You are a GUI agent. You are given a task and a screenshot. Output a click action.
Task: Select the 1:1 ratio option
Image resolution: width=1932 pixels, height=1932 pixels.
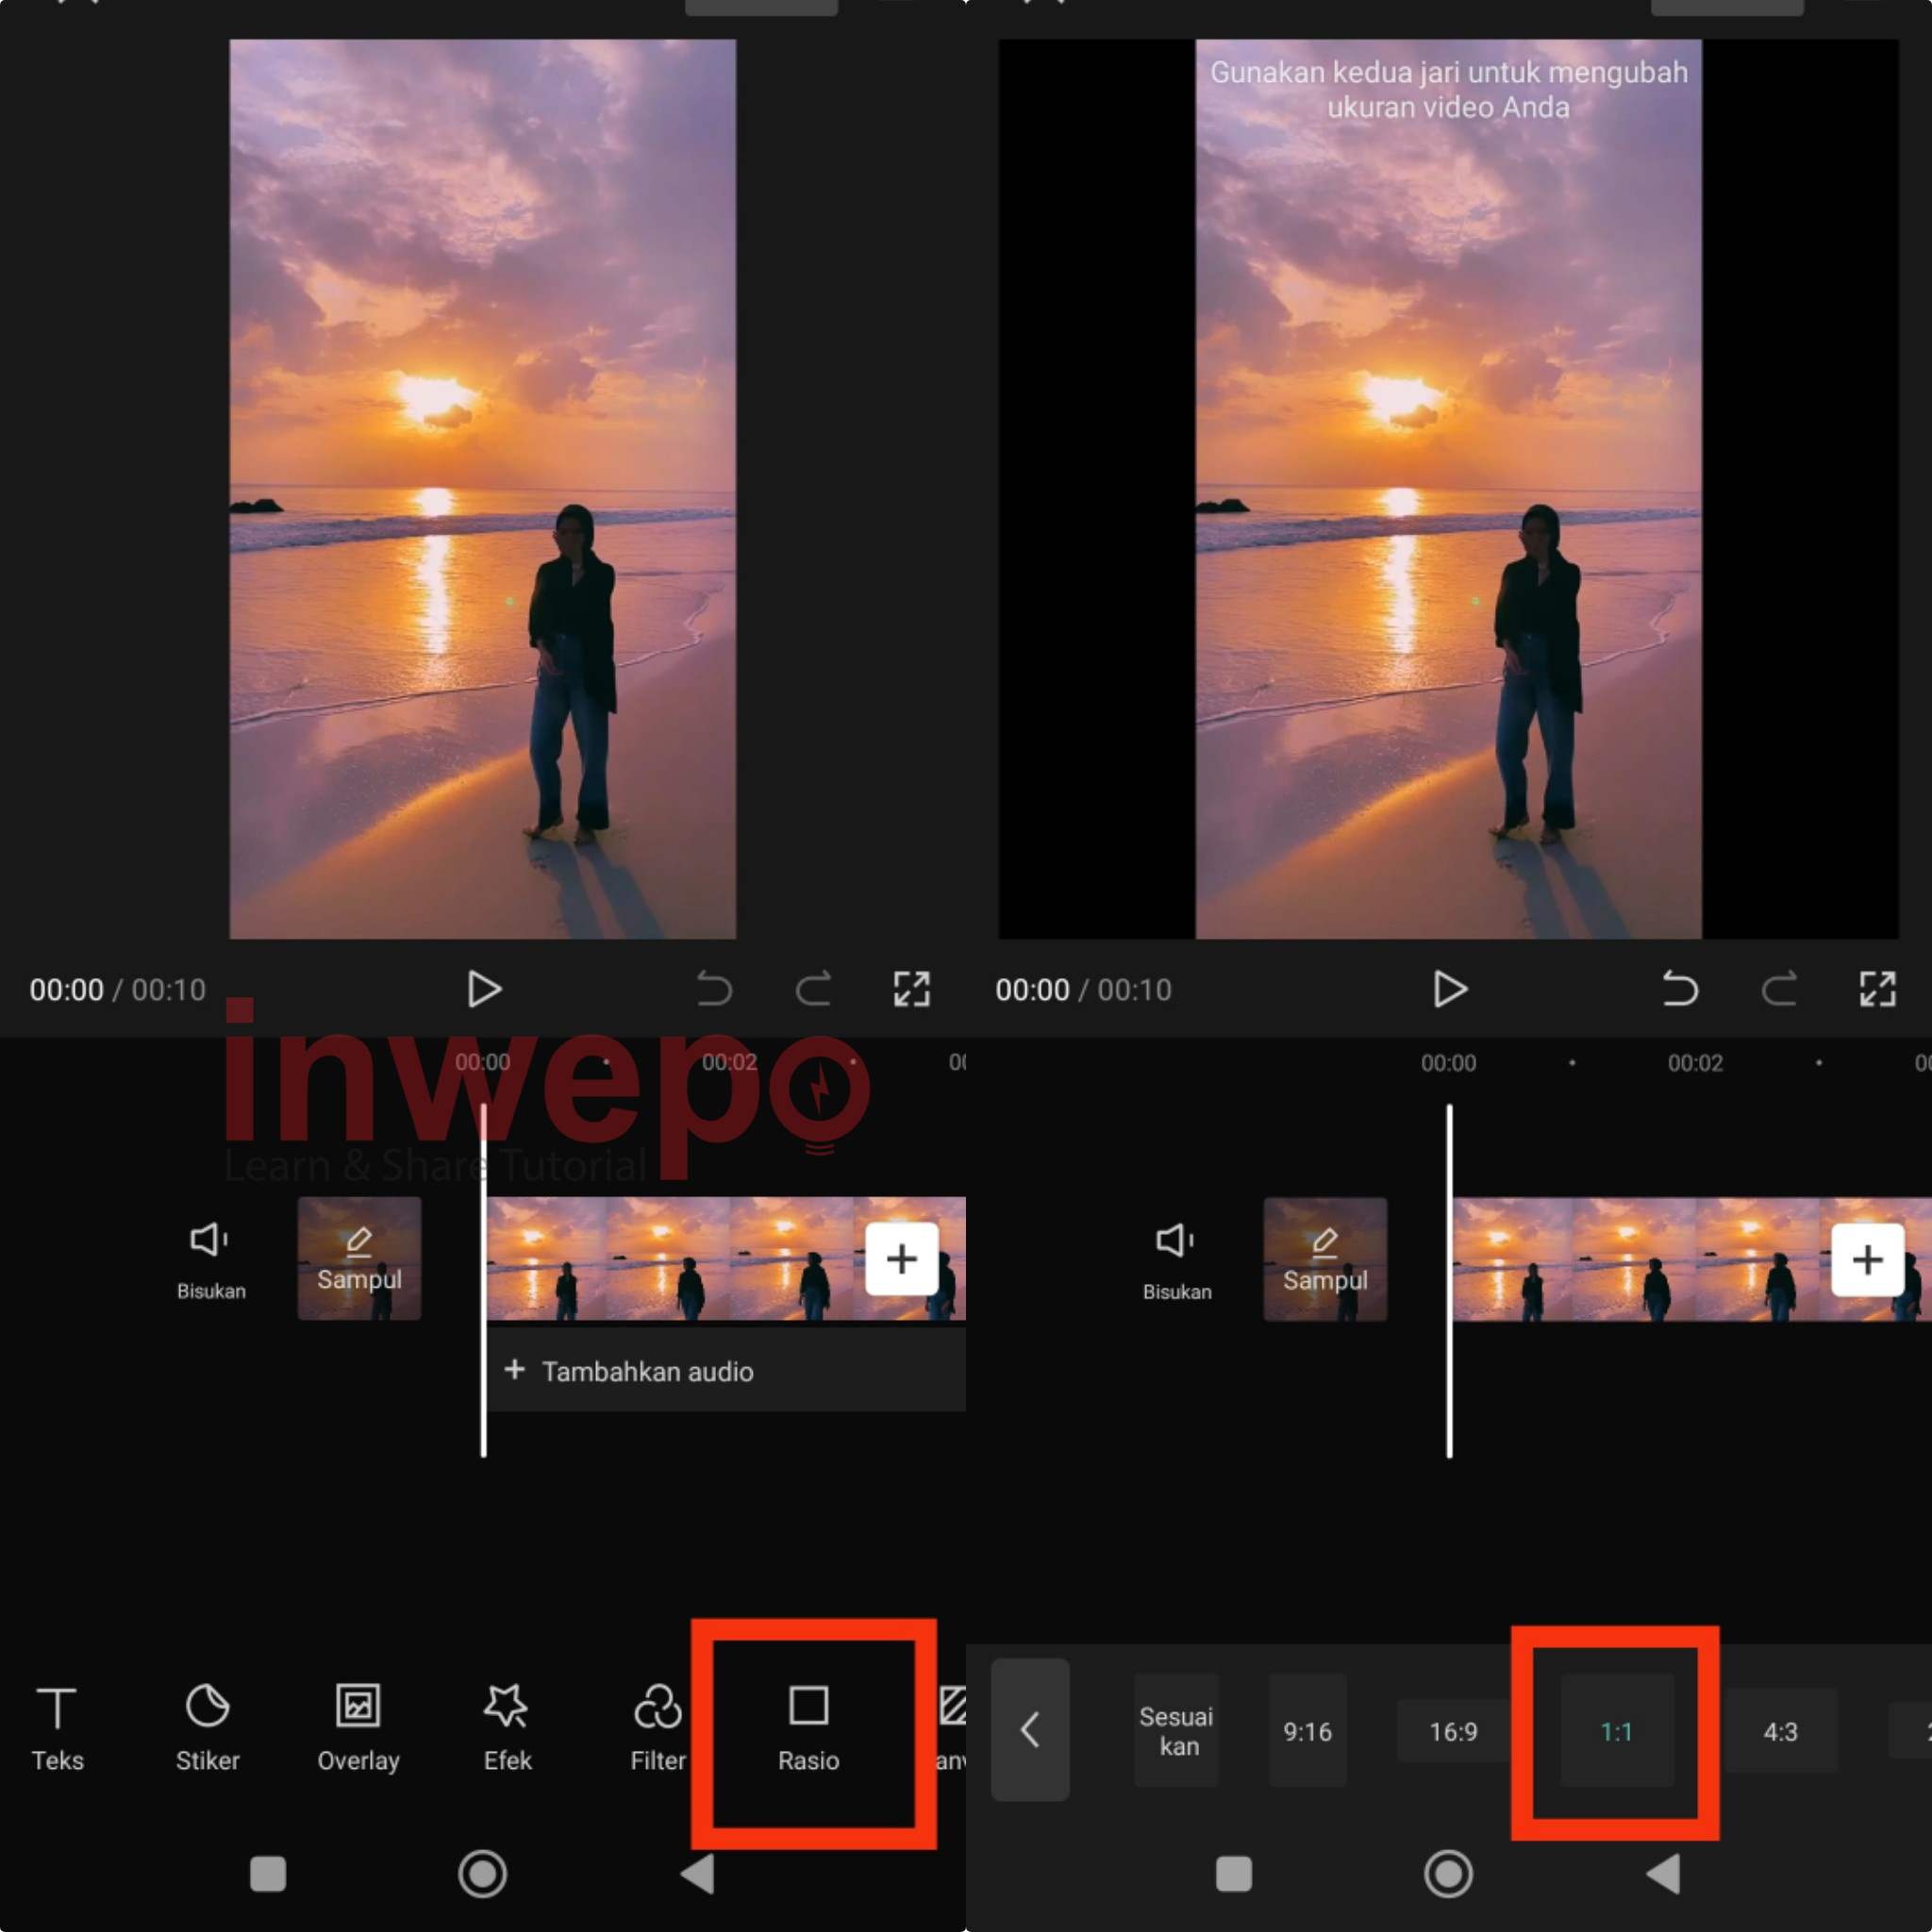coord(1616,1731)
